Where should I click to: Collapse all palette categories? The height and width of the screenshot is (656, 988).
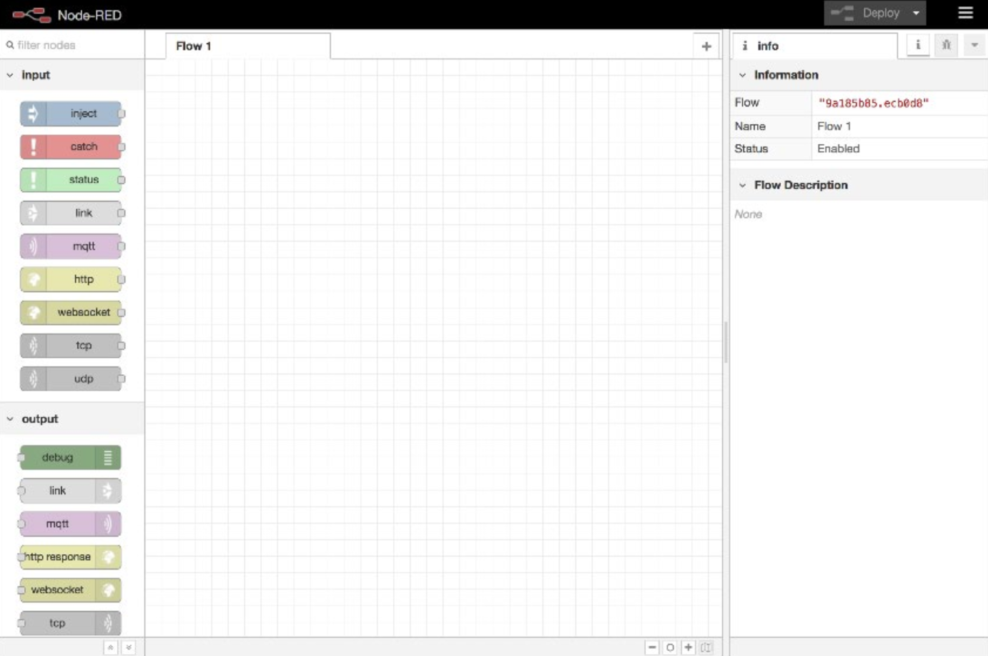[110, 647]
